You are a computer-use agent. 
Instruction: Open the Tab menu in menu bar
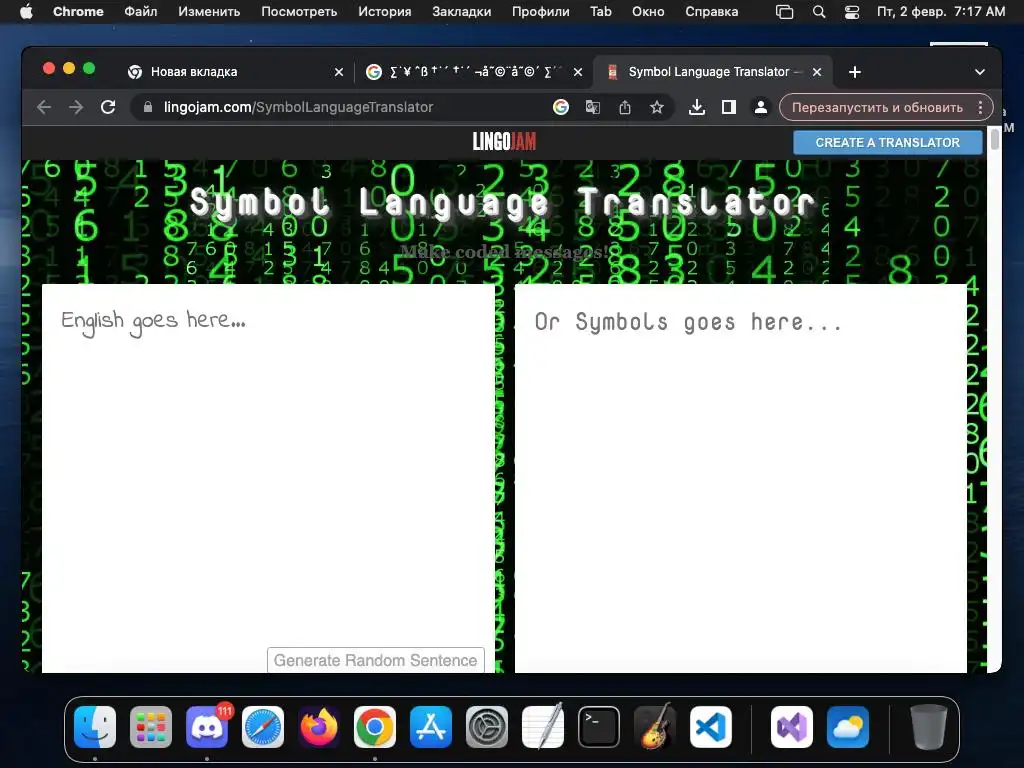(x=600, y=11)
